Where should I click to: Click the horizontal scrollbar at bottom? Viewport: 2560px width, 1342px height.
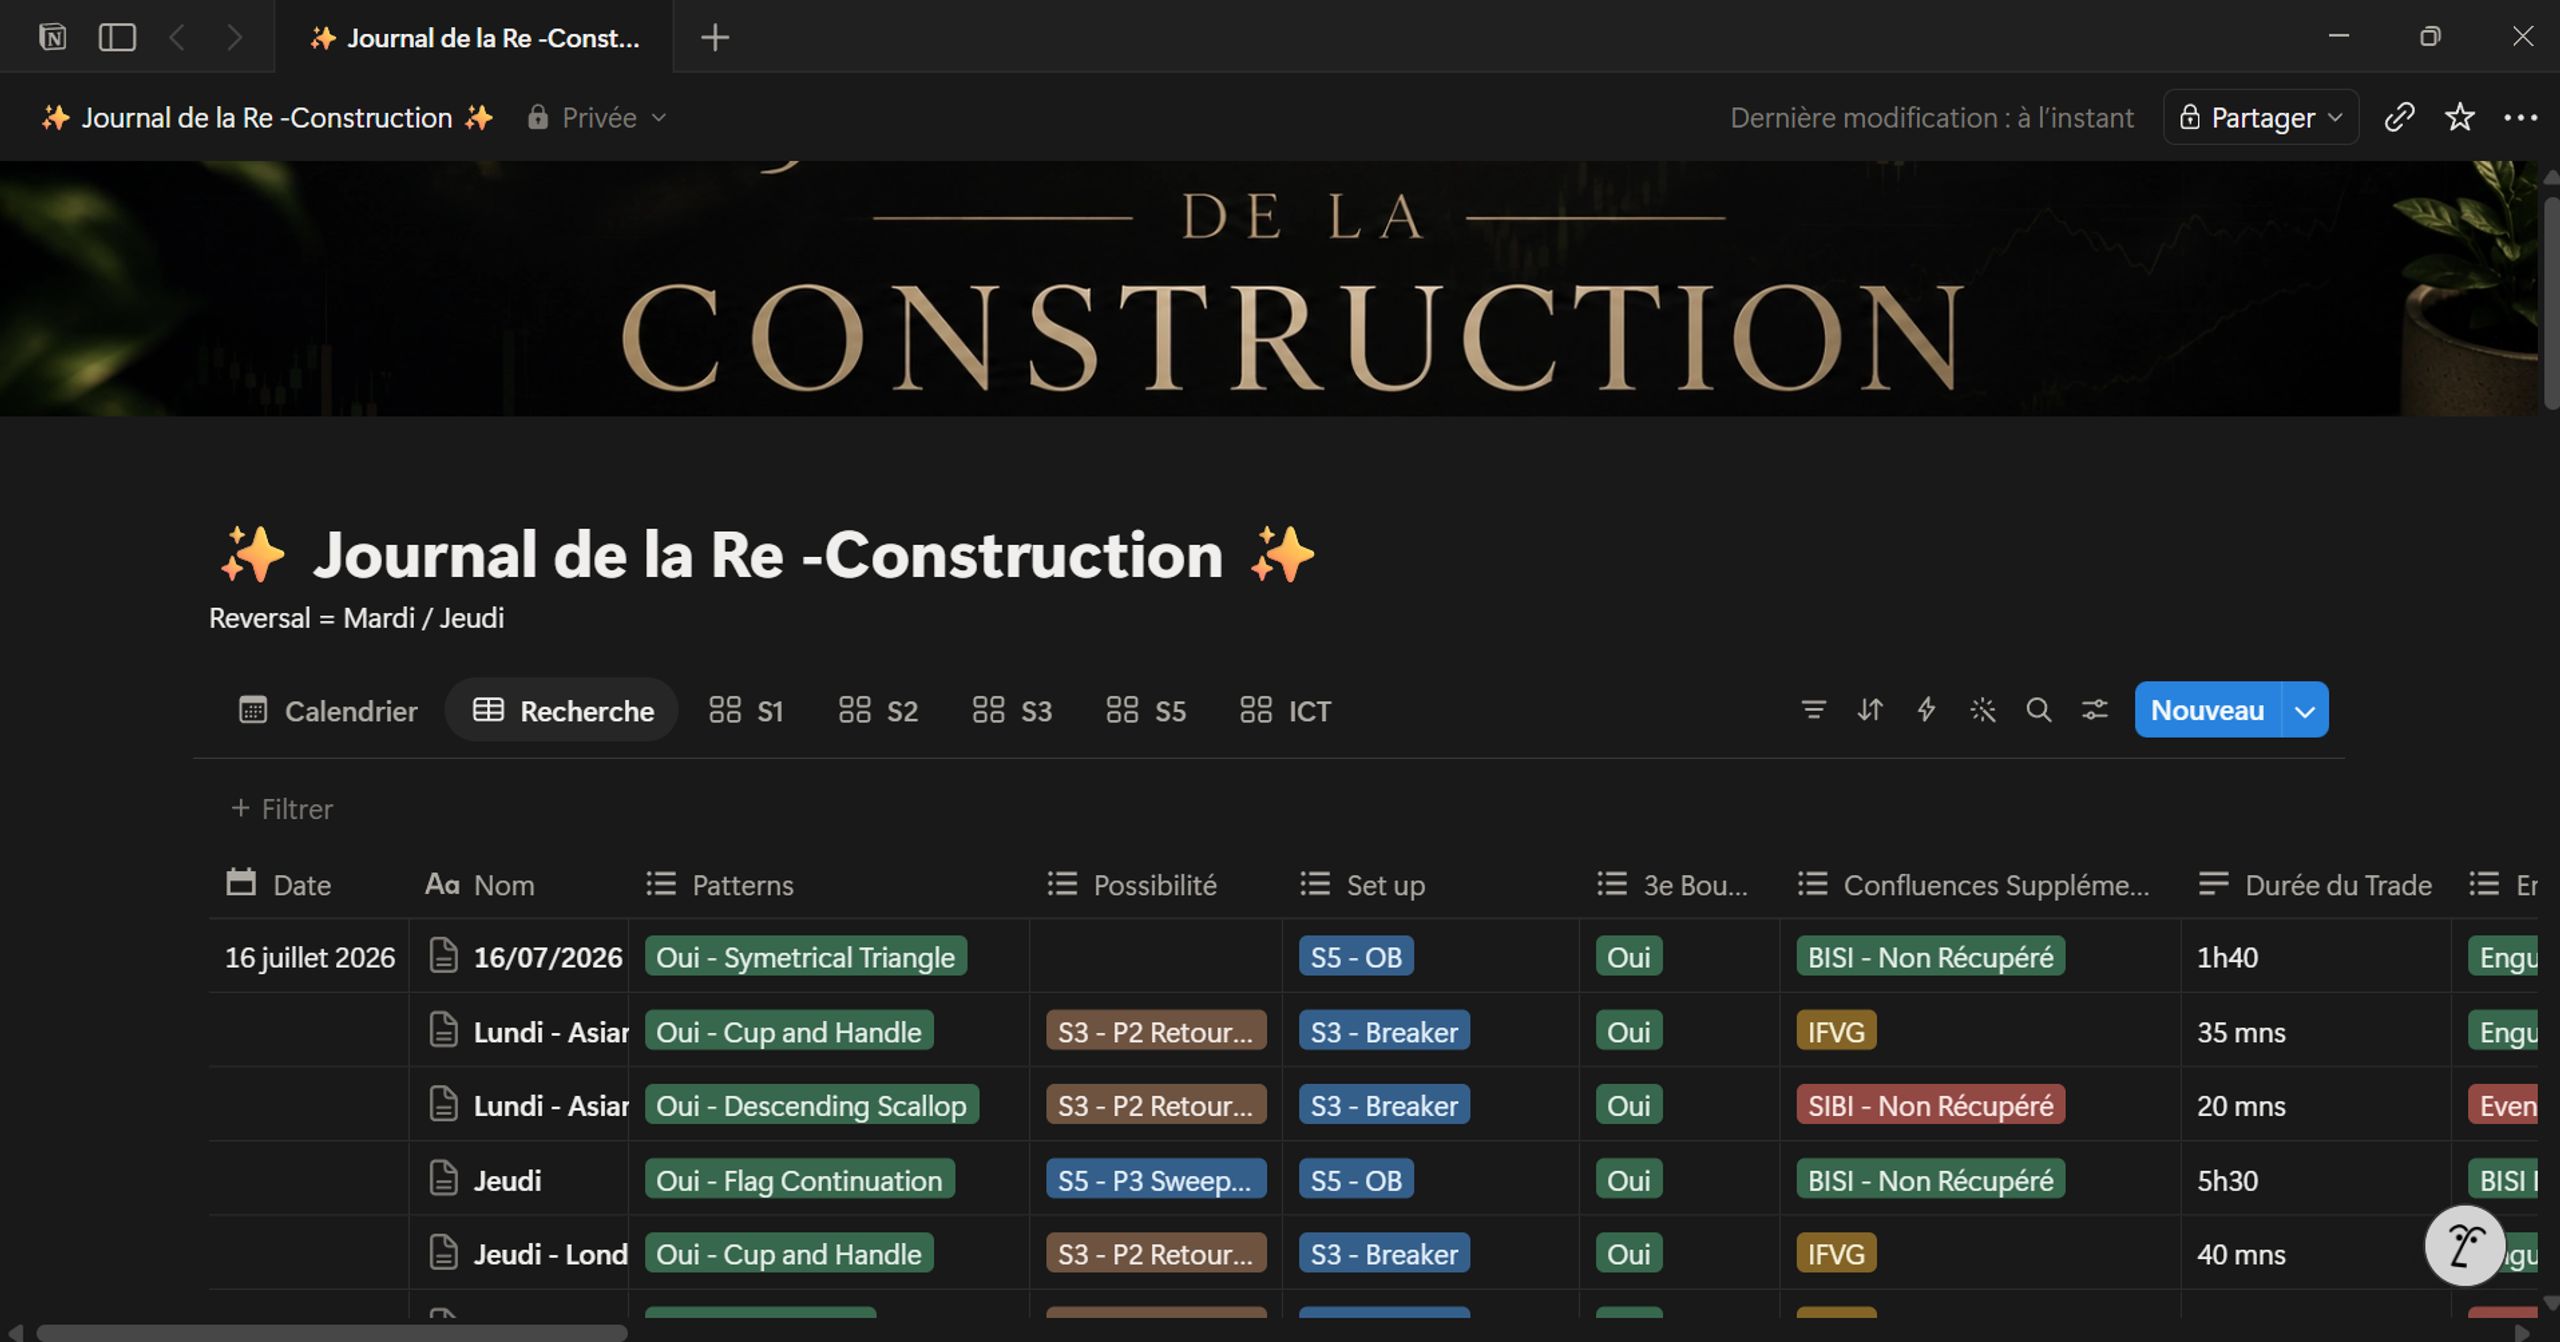[x=332, y=1332]
